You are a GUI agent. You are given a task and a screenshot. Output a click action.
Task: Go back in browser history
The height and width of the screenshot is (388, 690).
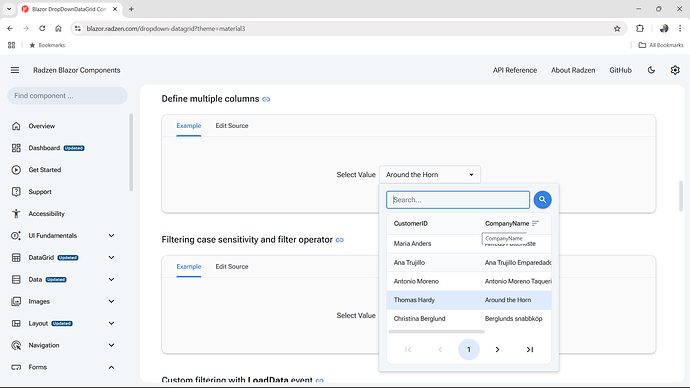[x=10, y=29]
